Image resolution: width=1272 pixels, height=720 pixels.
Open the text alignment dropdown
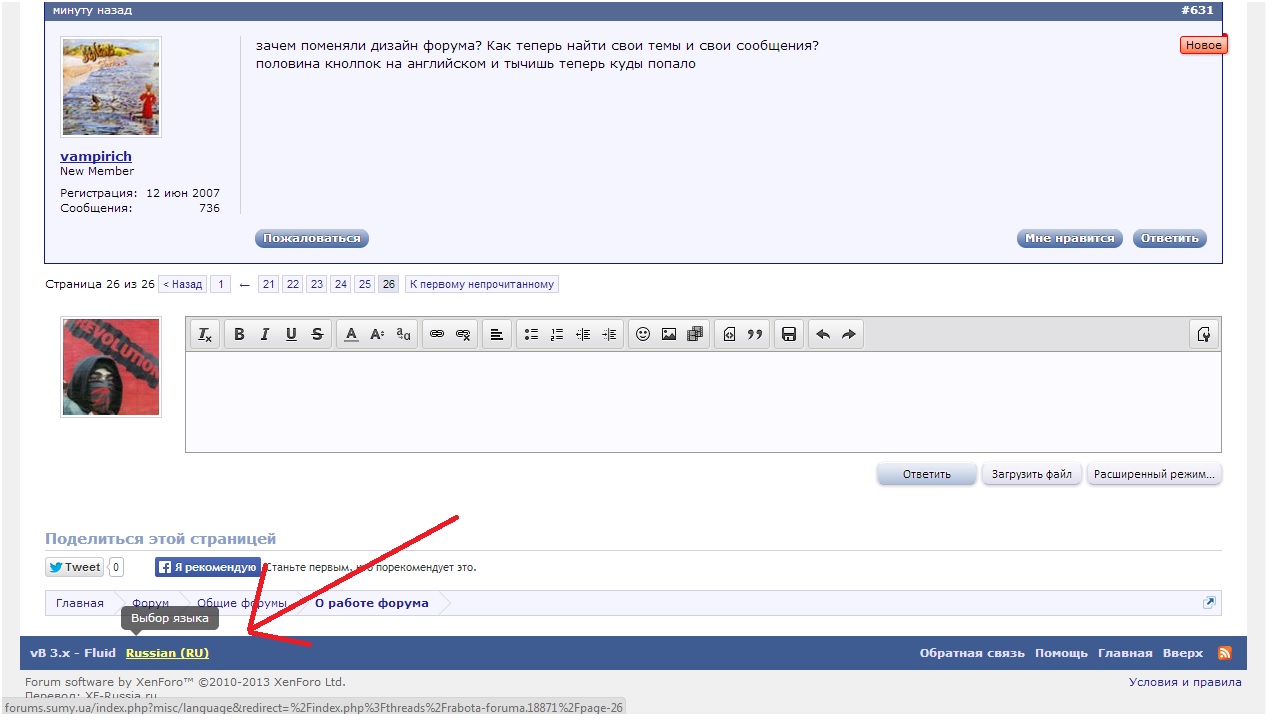coord(496,335)
